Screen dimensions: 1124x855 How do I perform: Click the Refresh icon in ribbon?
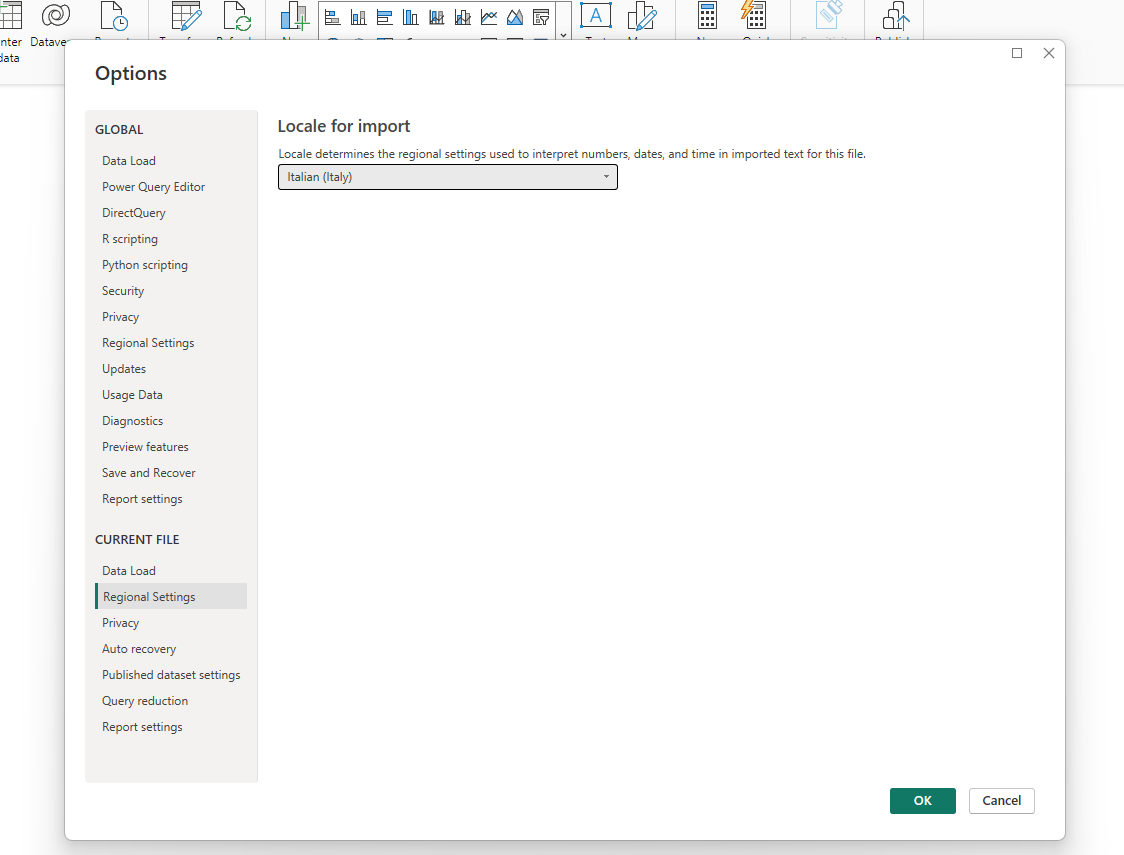(x=237, y=16)
